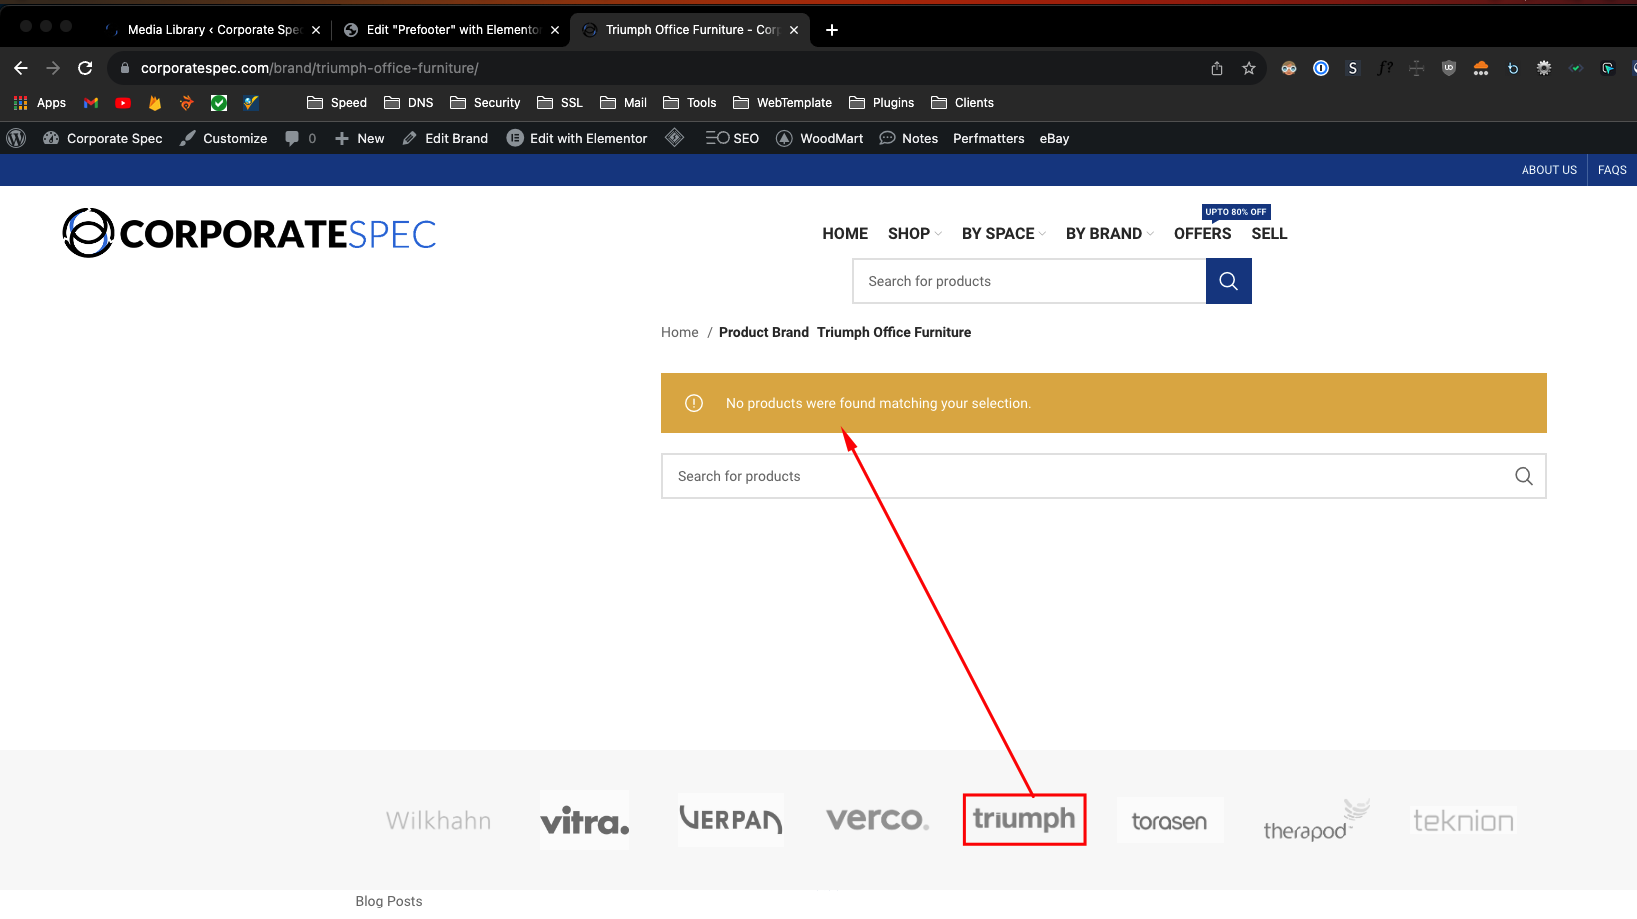The image size is (1637, 919).
Task: Open the WordPress logo admin menu
Action: click(x=16, y=138)
